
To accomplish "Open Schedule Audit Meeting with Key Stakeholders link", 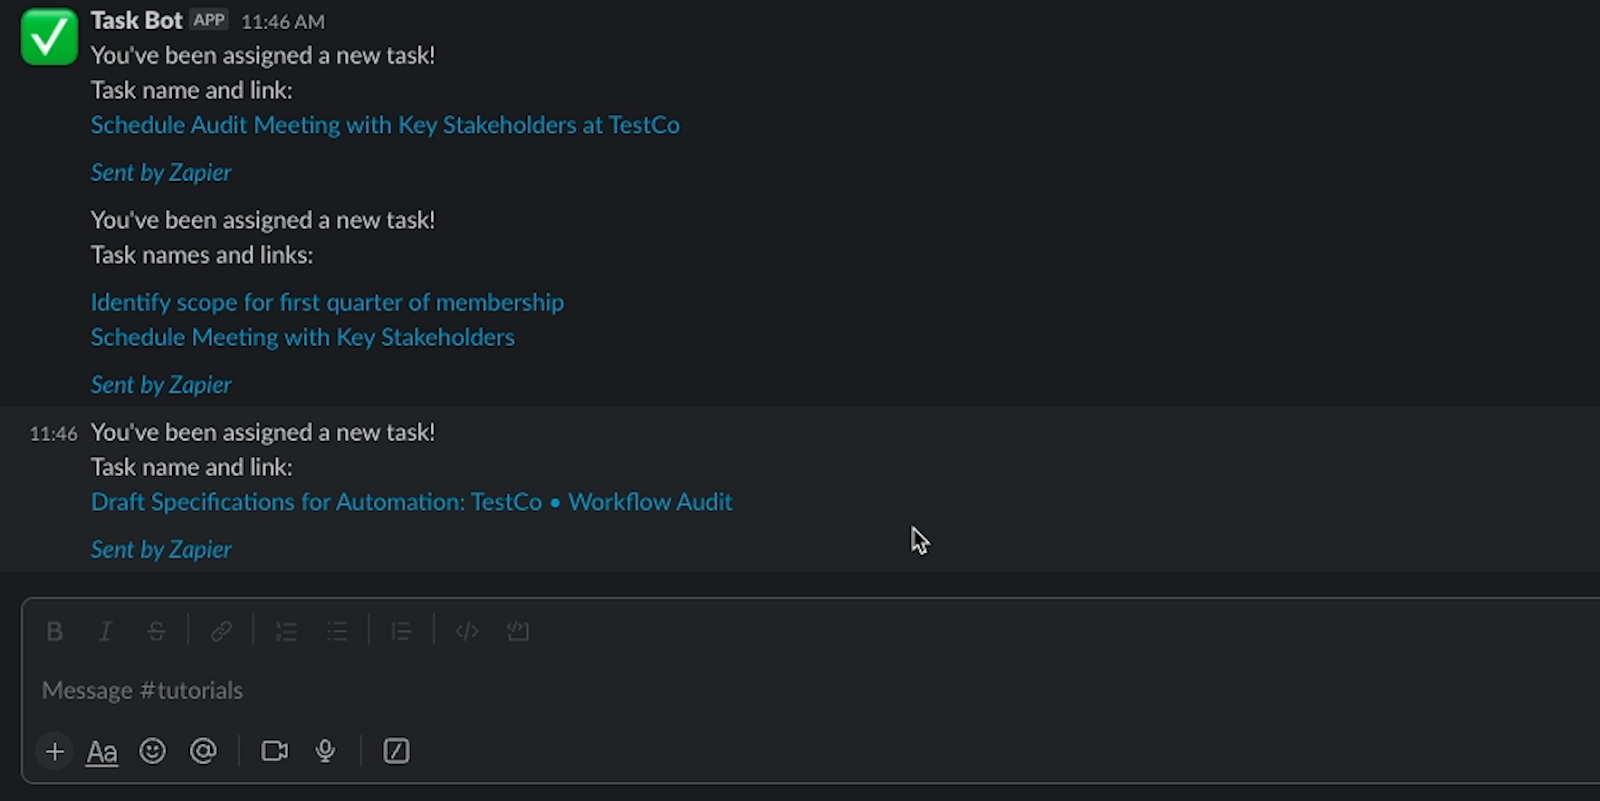I will [385, 125].
